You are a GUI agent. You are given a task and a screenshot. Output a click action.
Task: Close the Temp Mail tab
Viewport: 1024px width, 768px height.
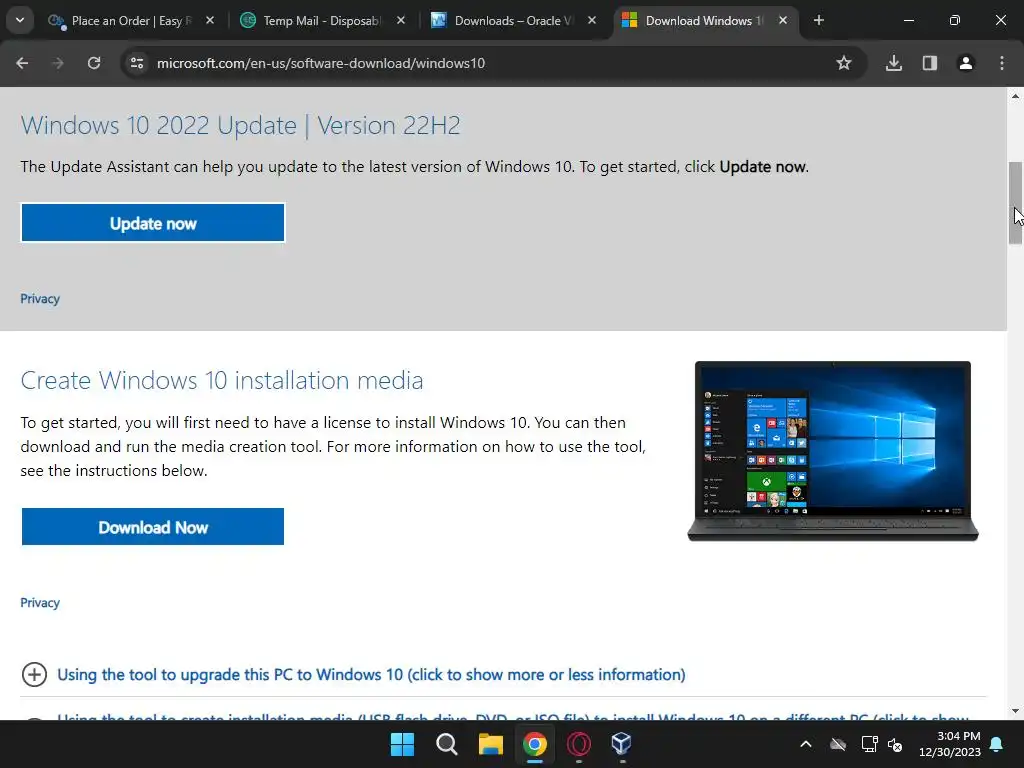[x=401, y=20]
